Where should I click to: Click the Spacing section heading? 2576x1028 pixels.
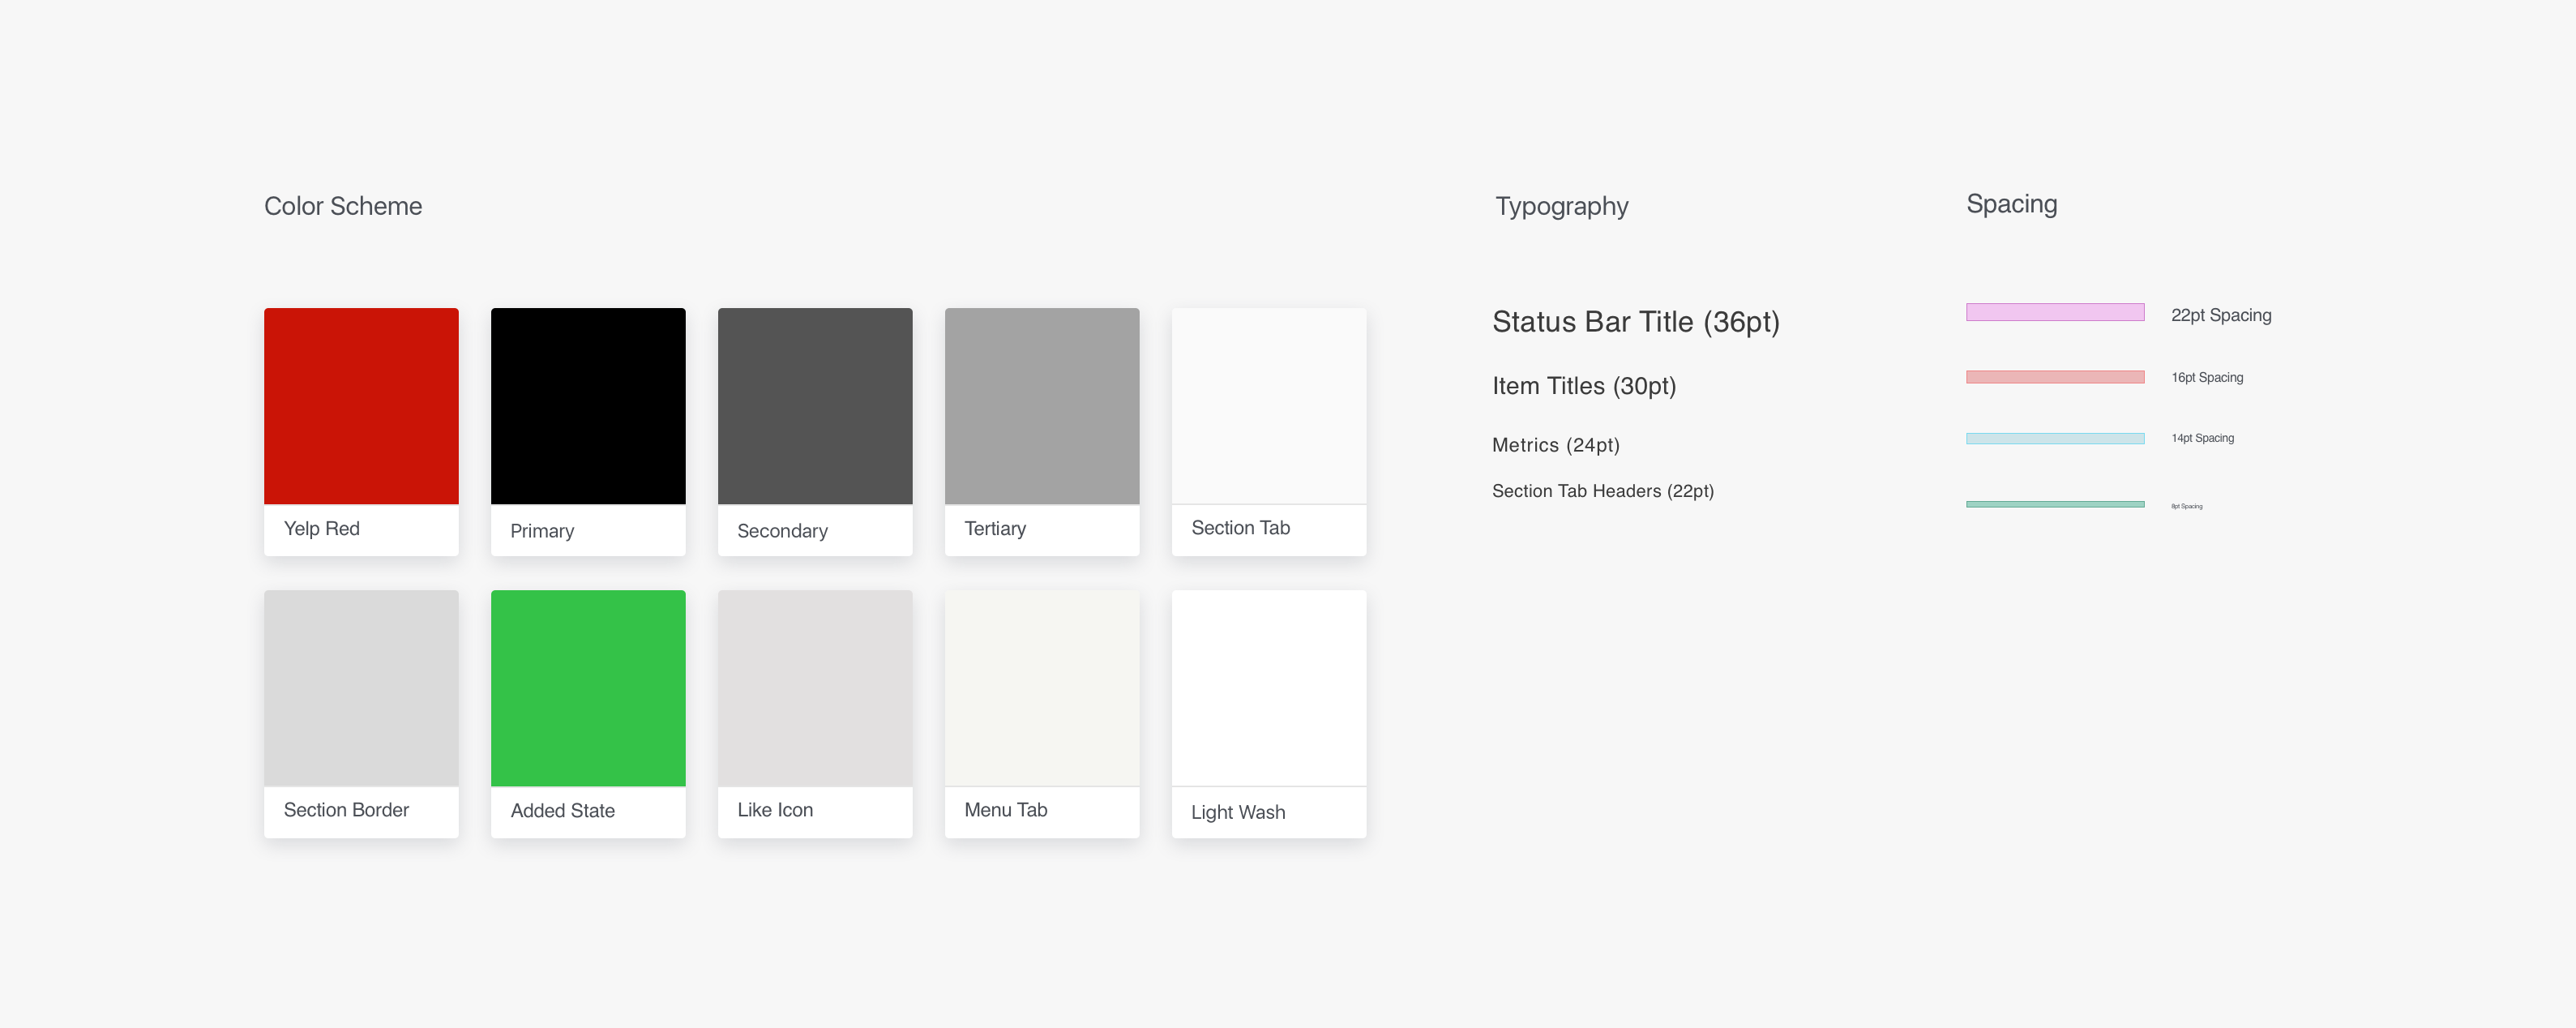[2011, 204]
